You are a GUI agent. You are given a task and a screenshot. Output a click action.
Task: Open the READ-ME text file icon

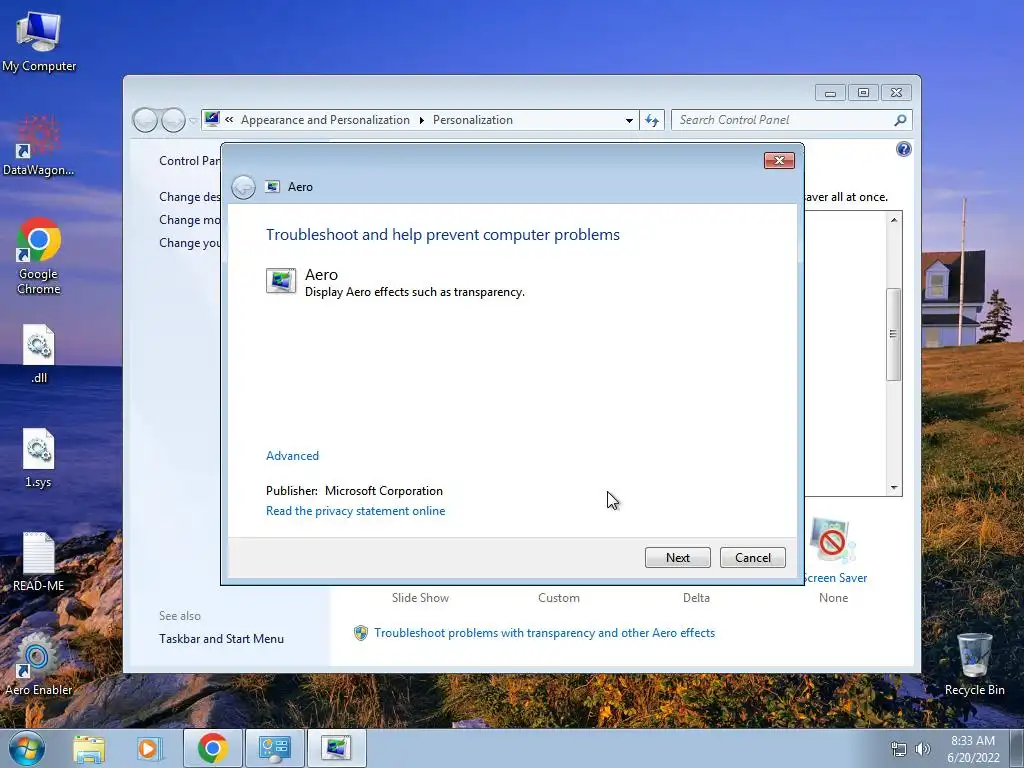tap(39, 562)
